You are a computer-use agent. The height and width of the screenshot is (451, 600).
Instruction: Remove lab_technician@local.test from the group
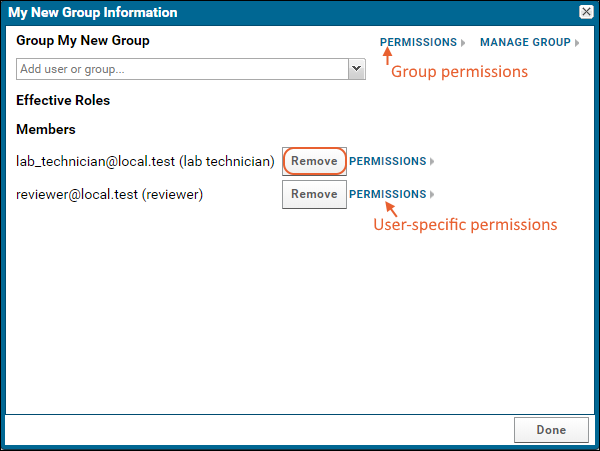(314, 161)
